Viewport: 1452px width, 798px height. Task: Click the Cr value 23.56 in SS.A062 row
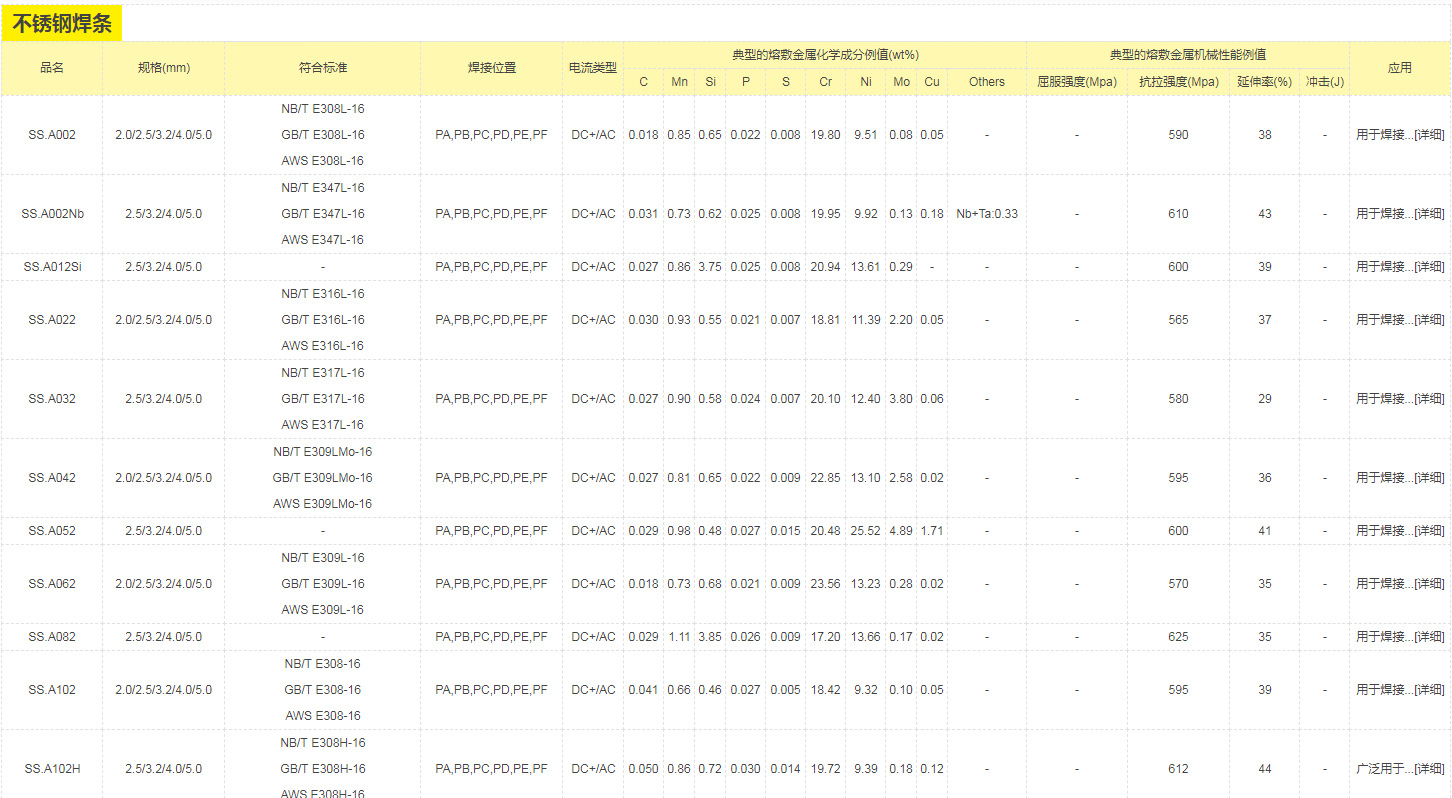[826, 584]
